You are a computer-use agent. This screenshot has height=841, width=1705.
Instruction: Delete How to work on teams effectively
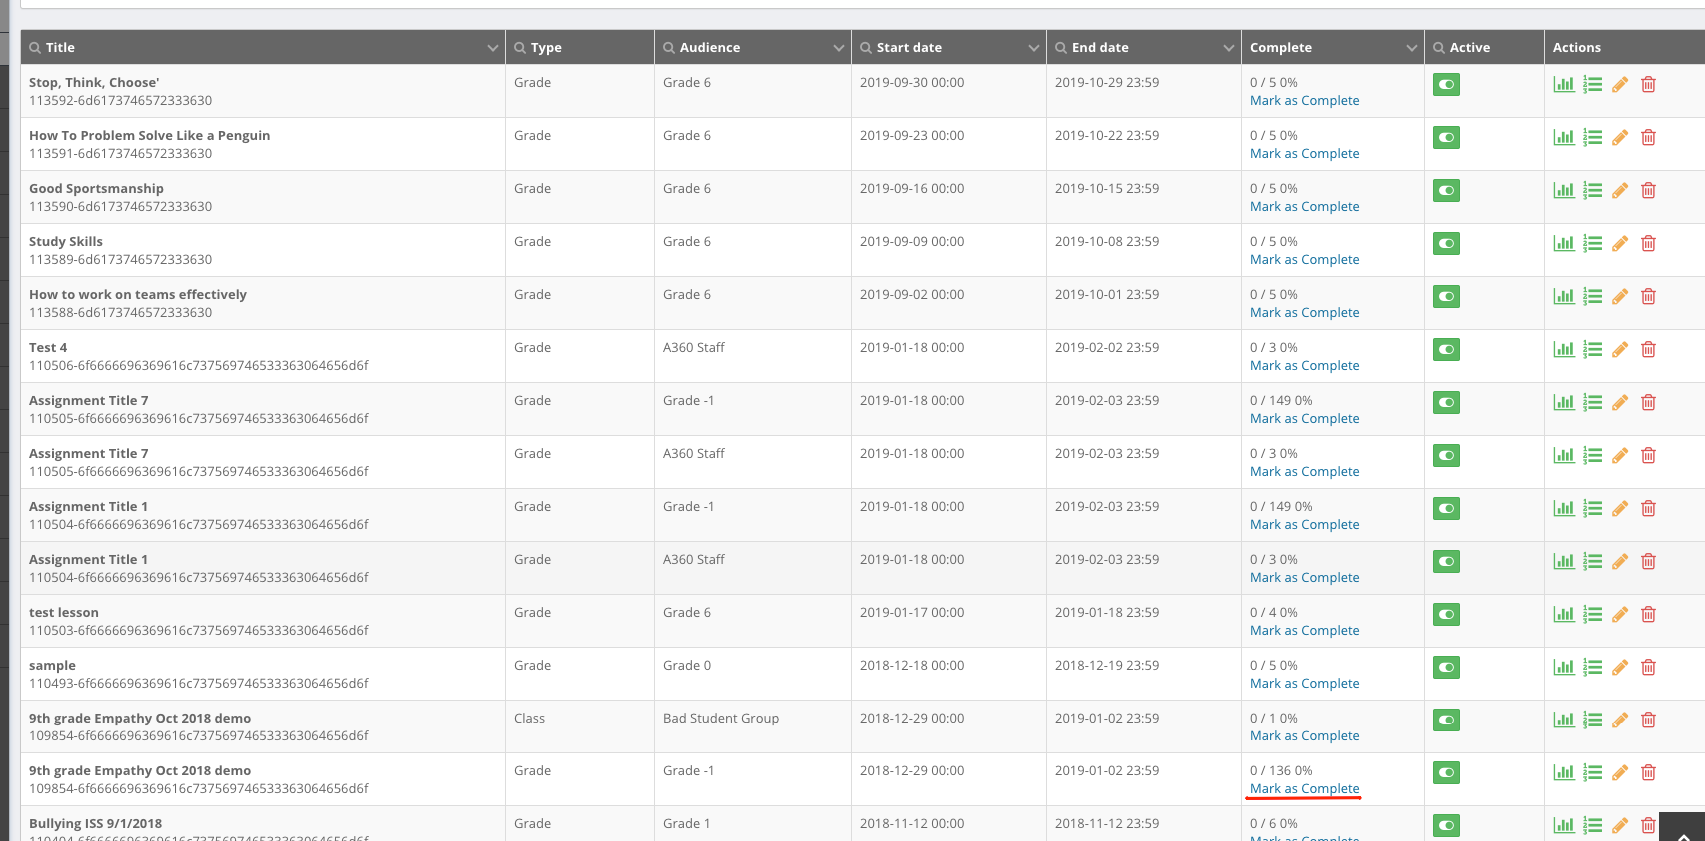tap(1648, 297)
